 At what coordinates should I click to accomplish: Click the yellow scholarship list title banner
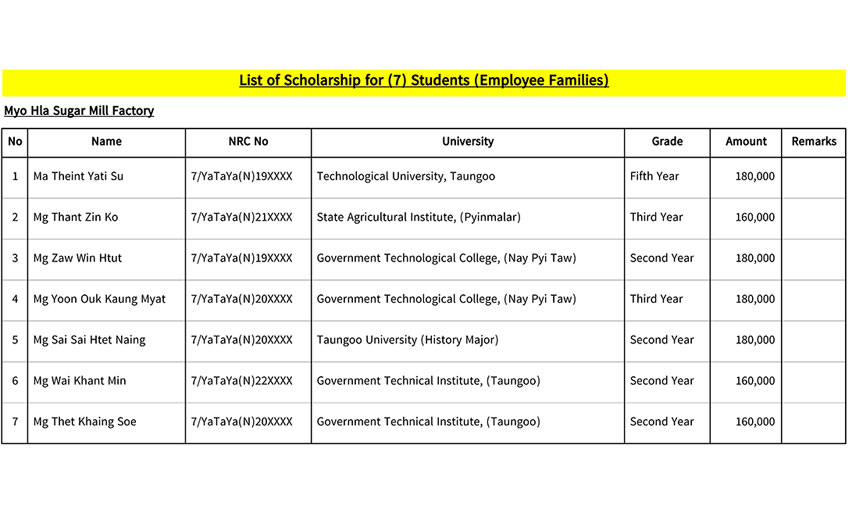point(424,81)
